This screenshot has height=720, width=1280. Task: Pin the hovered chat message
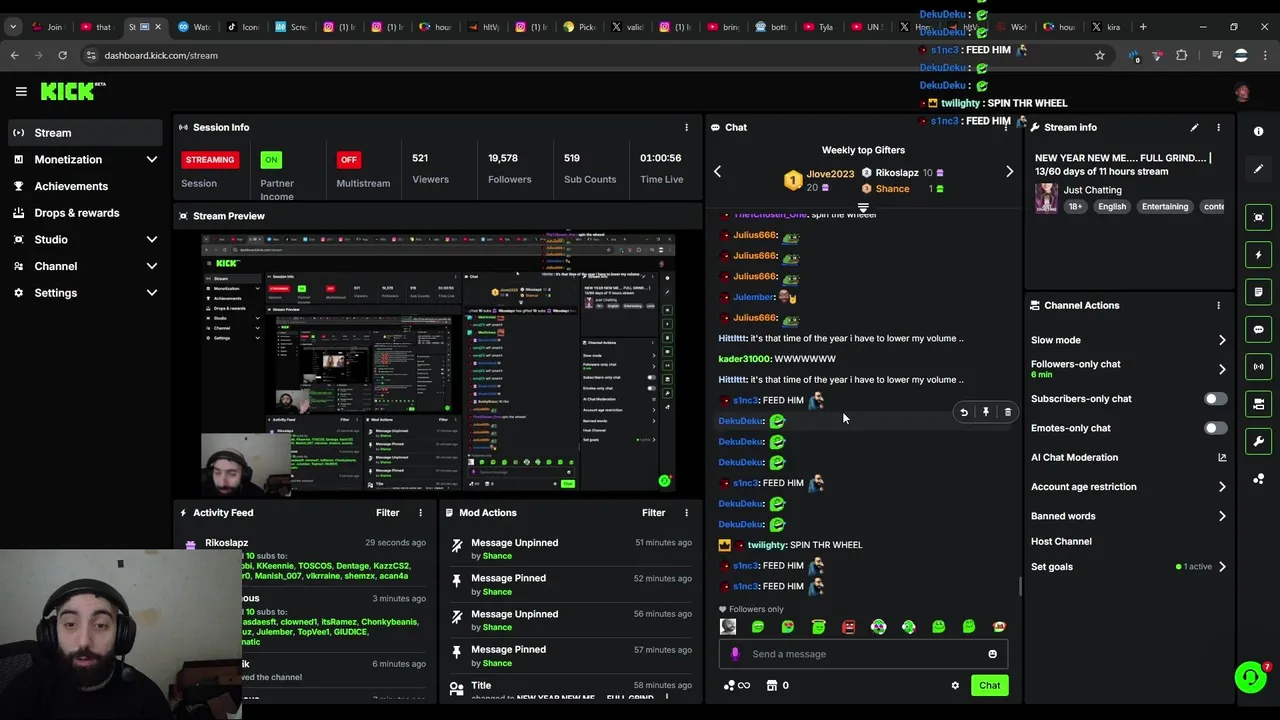click(x=986, y=412)
